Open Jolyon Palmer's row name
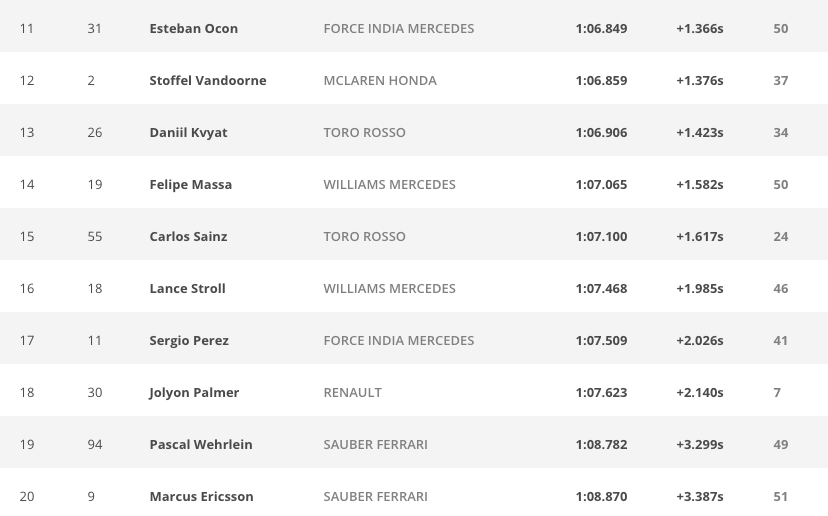Screen dimensions: 828x516 pyautogui.click(x=194, y=392)
